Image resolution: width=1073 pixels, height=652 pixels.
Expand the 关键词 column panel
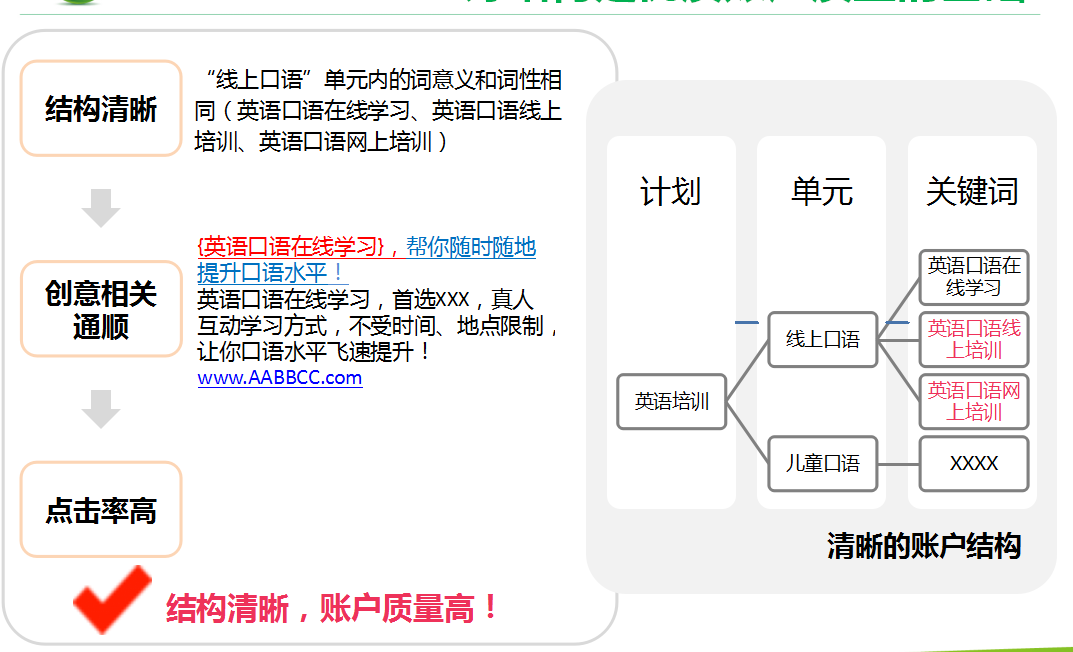coord(972,190)
